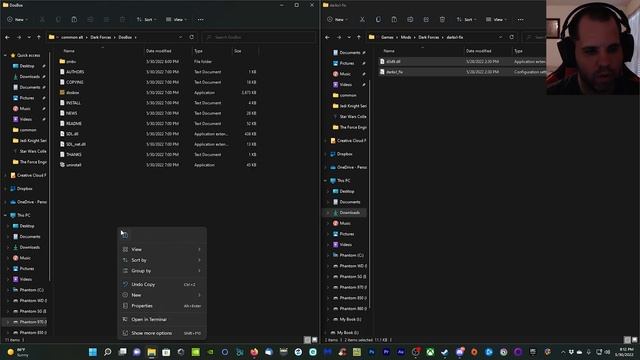Open the weather widget on the taskbar
Viewport: 640px width, 360px height.
[x=18, y=352]
